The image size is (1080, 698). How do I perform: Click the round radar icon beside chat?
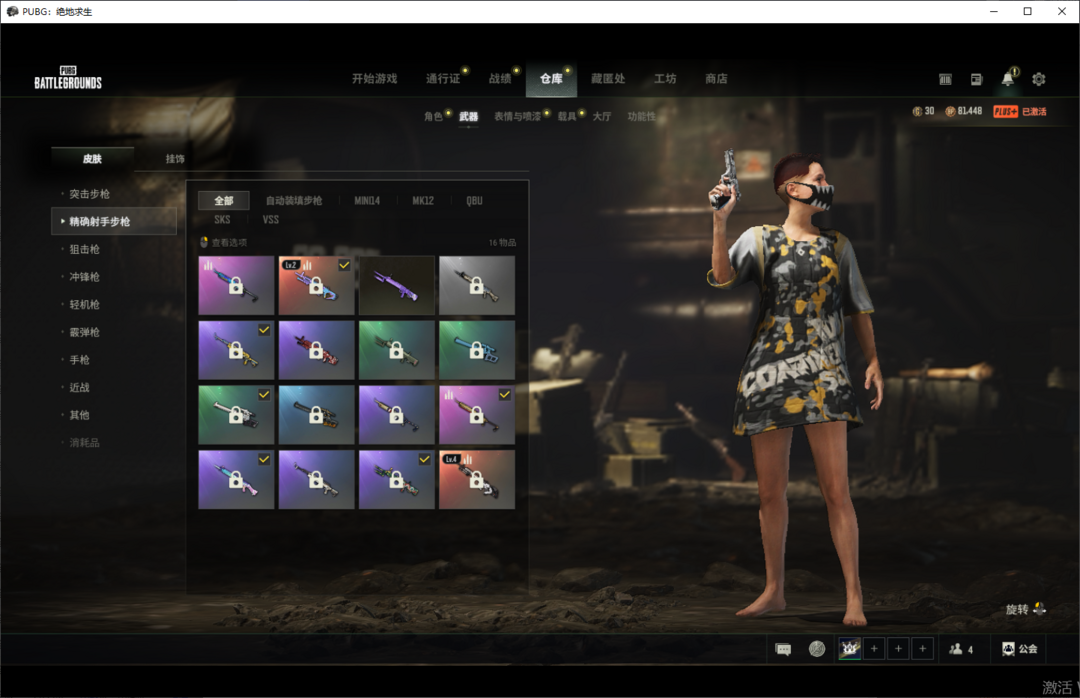point(817,649)
